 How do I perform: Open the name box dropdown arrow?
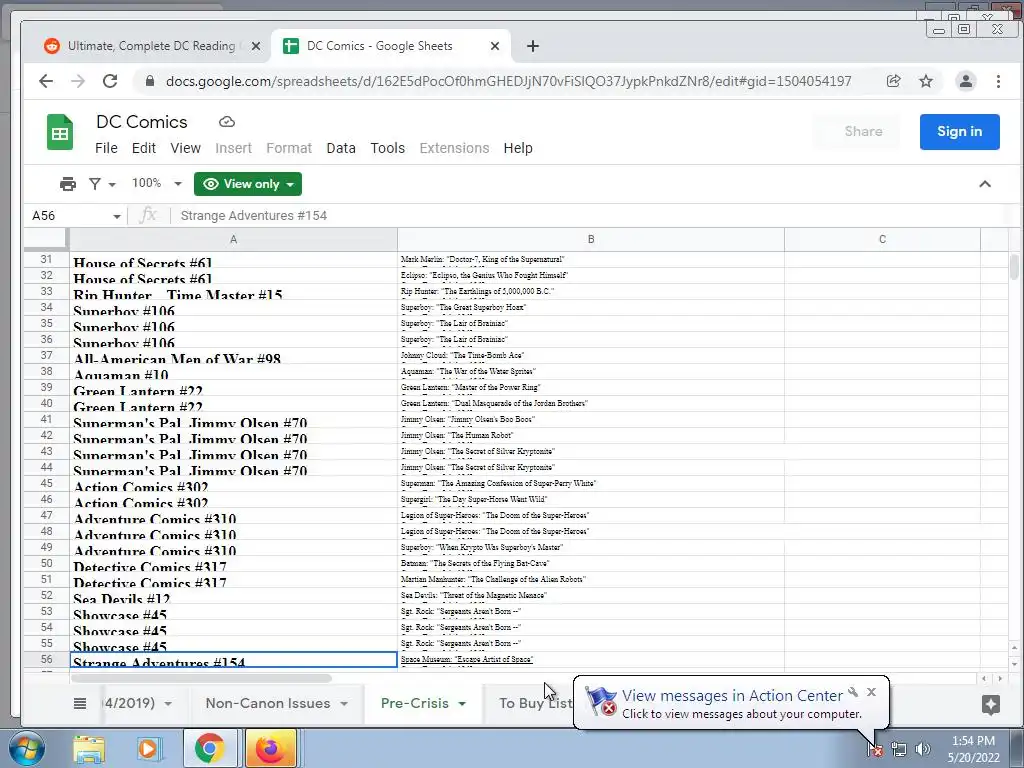tap(116, 216)
